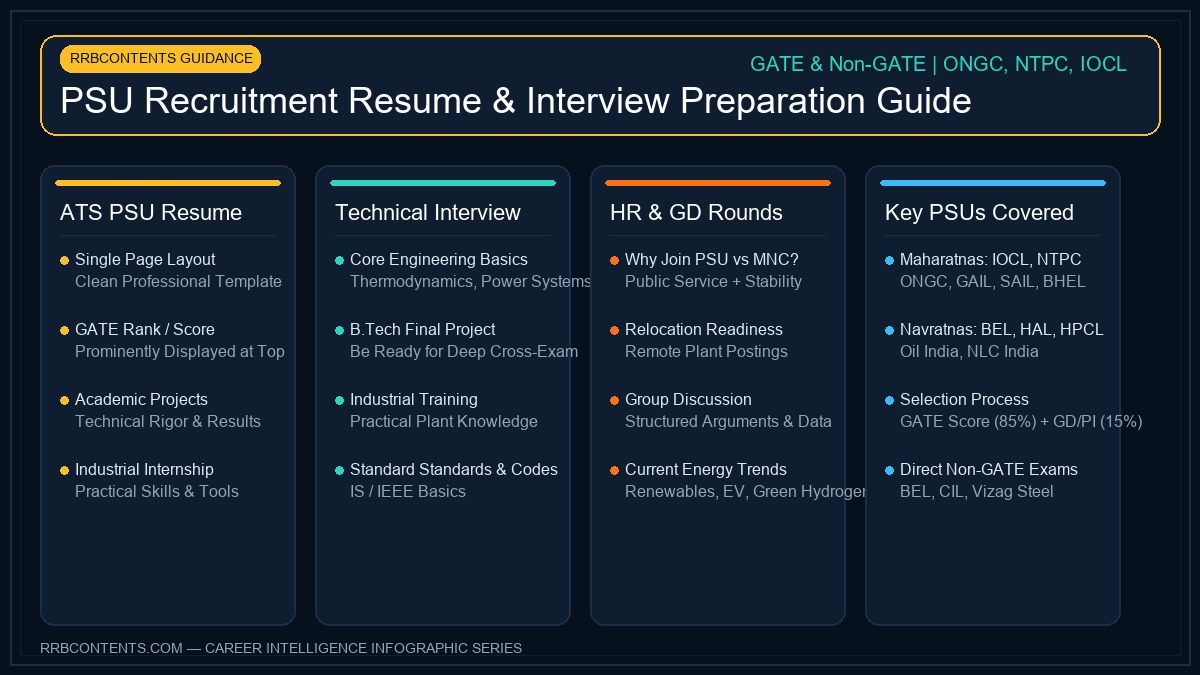Click blue bullet beside Direct Non-GATE Exams
This screenshot has height=675, width=1200.
point(889,470)
